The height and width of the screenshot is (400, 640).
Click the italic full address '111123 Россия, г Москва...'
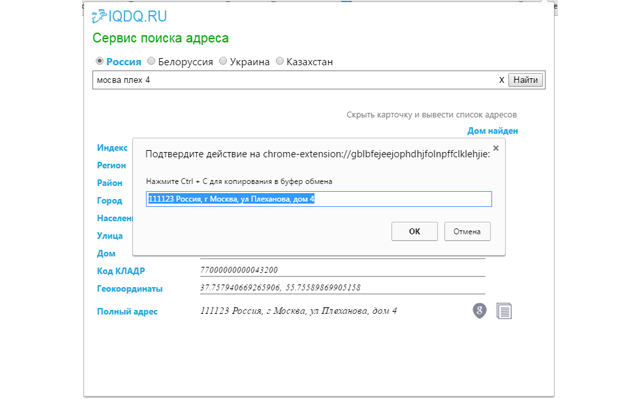click(x=298, y=311)
